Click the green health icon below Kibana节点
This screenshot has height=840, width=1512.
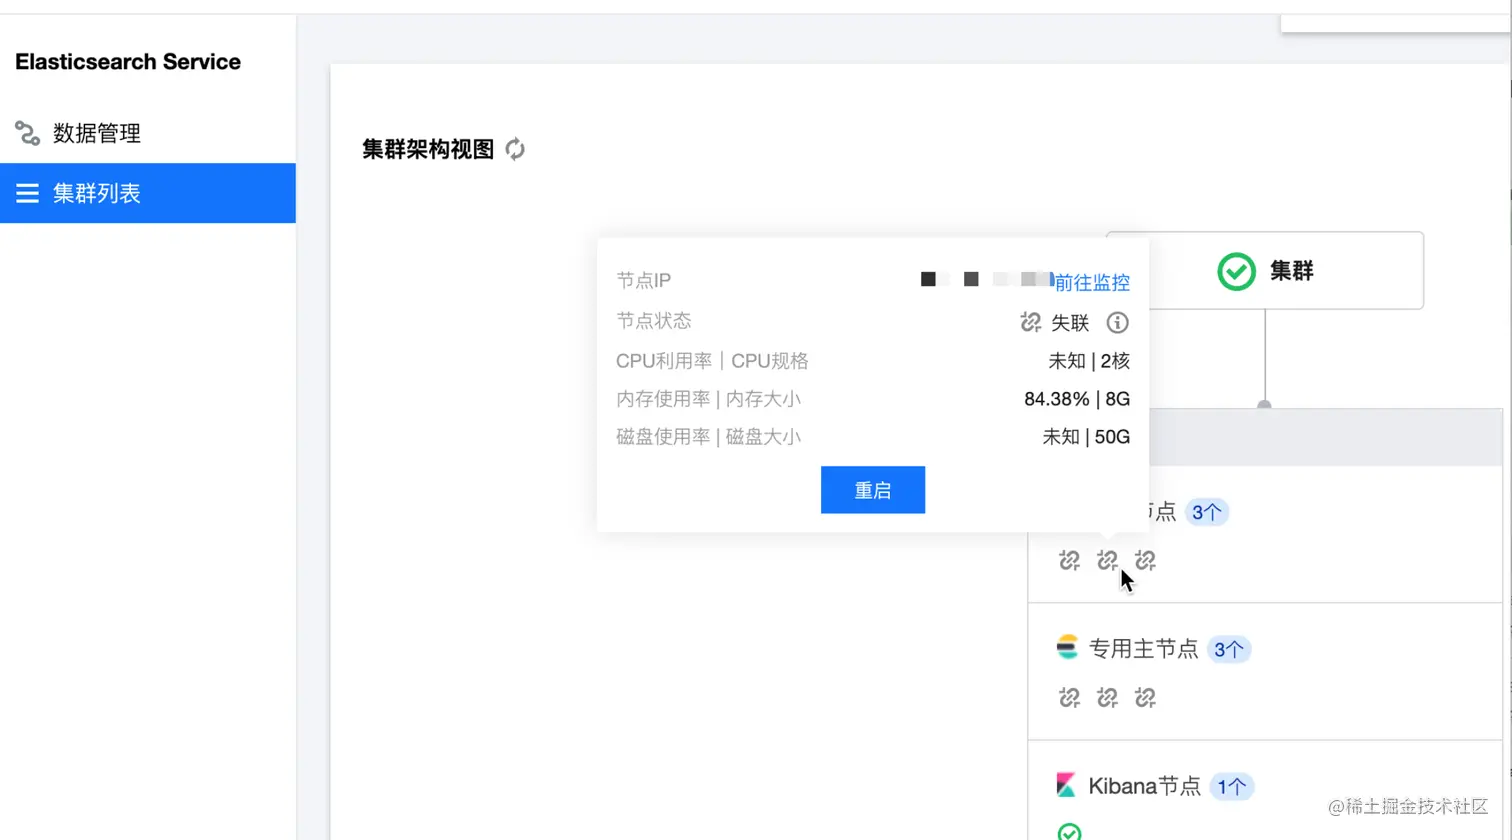pyautogui.click(x=1070, y=831)
